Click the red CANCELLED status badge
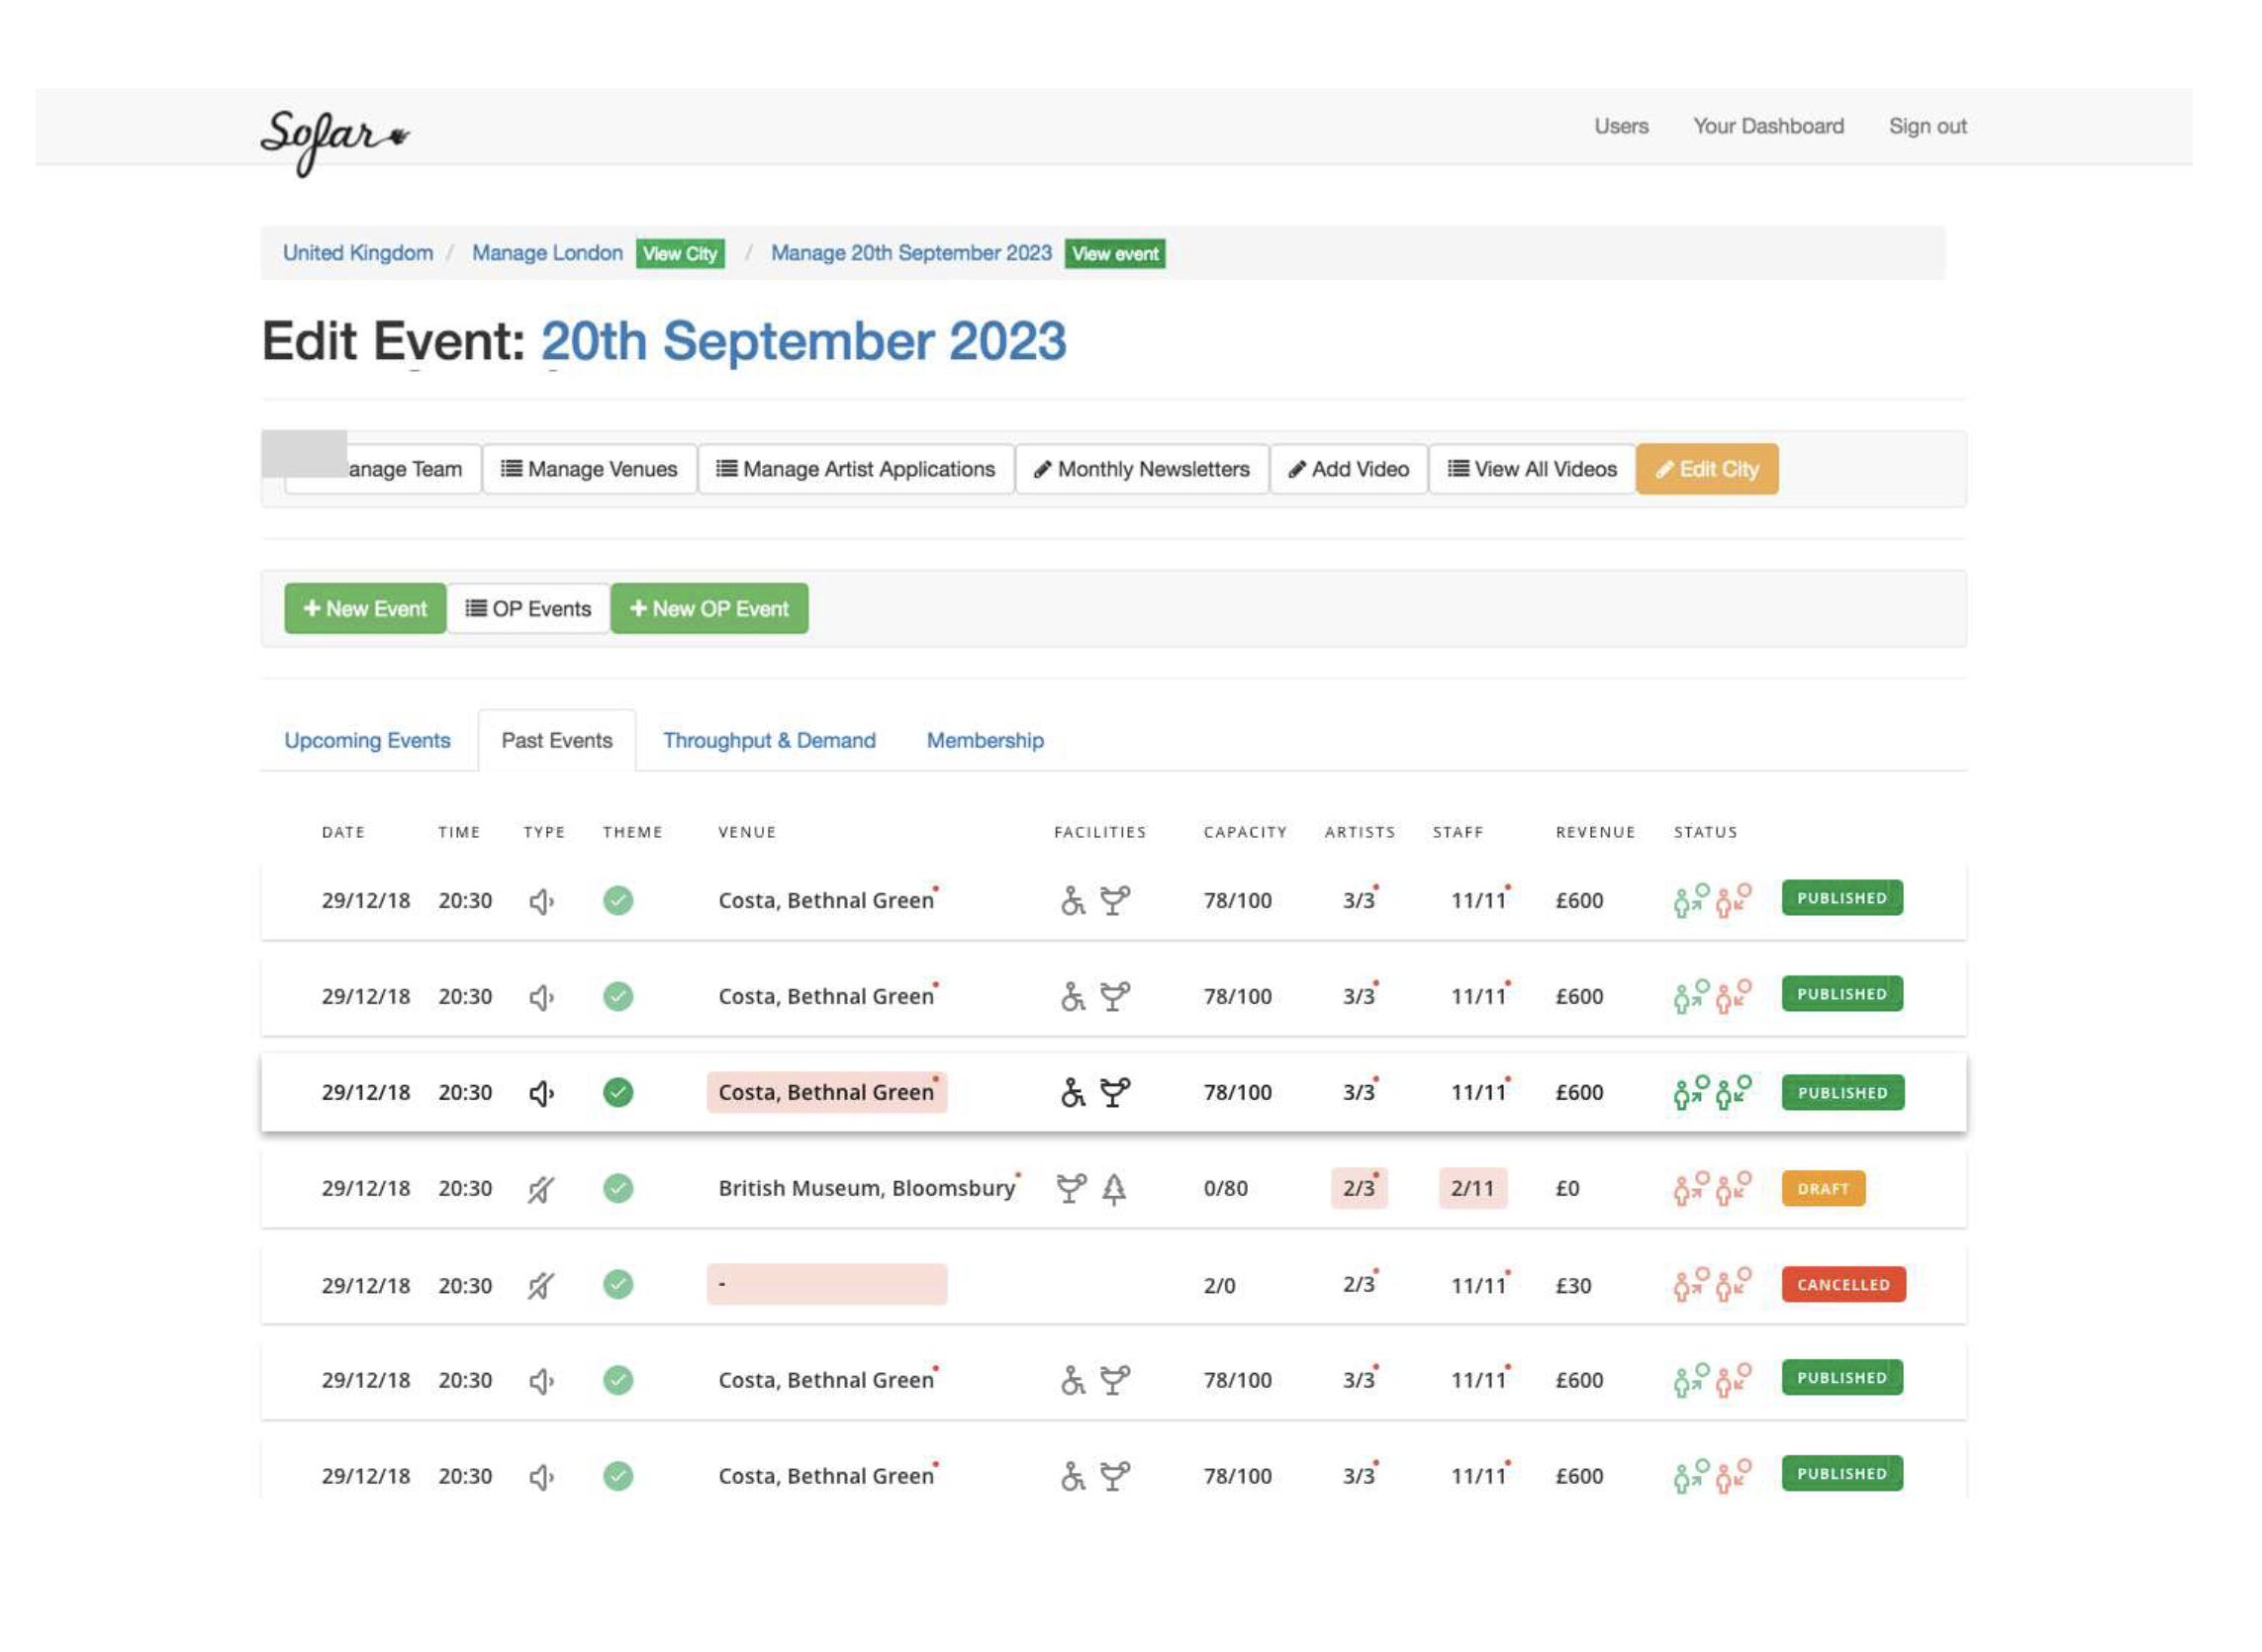Screen dimensions: 2262x1652 [x=1843, y=1284]
